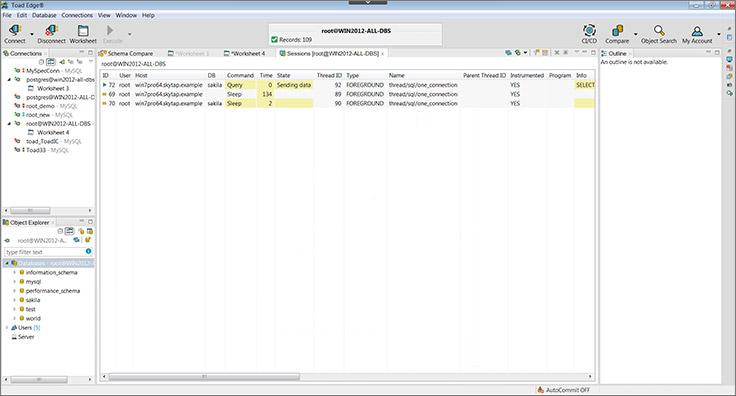
Task: Switch to the Worksheet 4 tab
Action: coord(245,53)
